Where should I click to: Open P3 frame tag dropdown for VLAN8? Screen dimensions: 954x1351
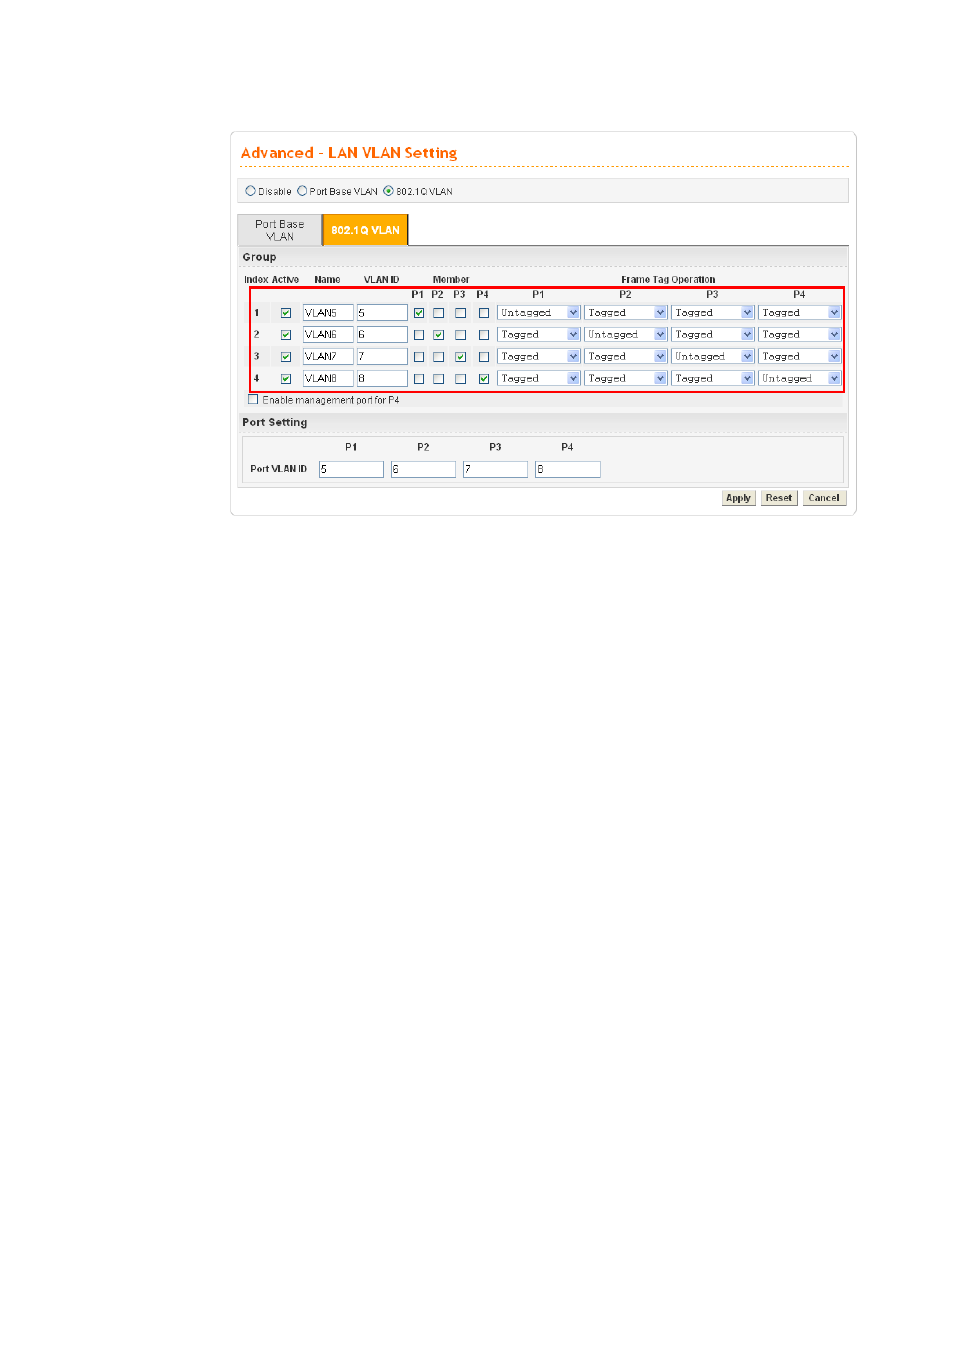(713, 379)
